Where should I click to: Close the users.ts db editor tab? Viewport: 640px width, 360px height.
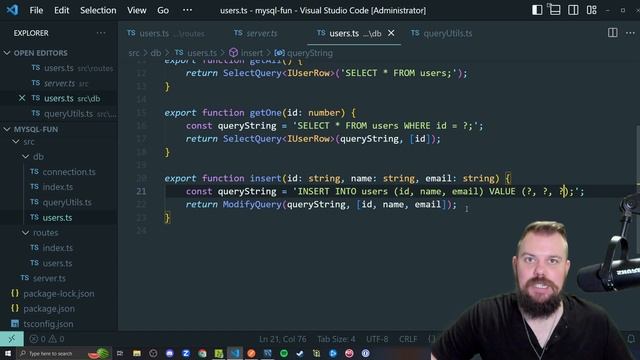391,33
